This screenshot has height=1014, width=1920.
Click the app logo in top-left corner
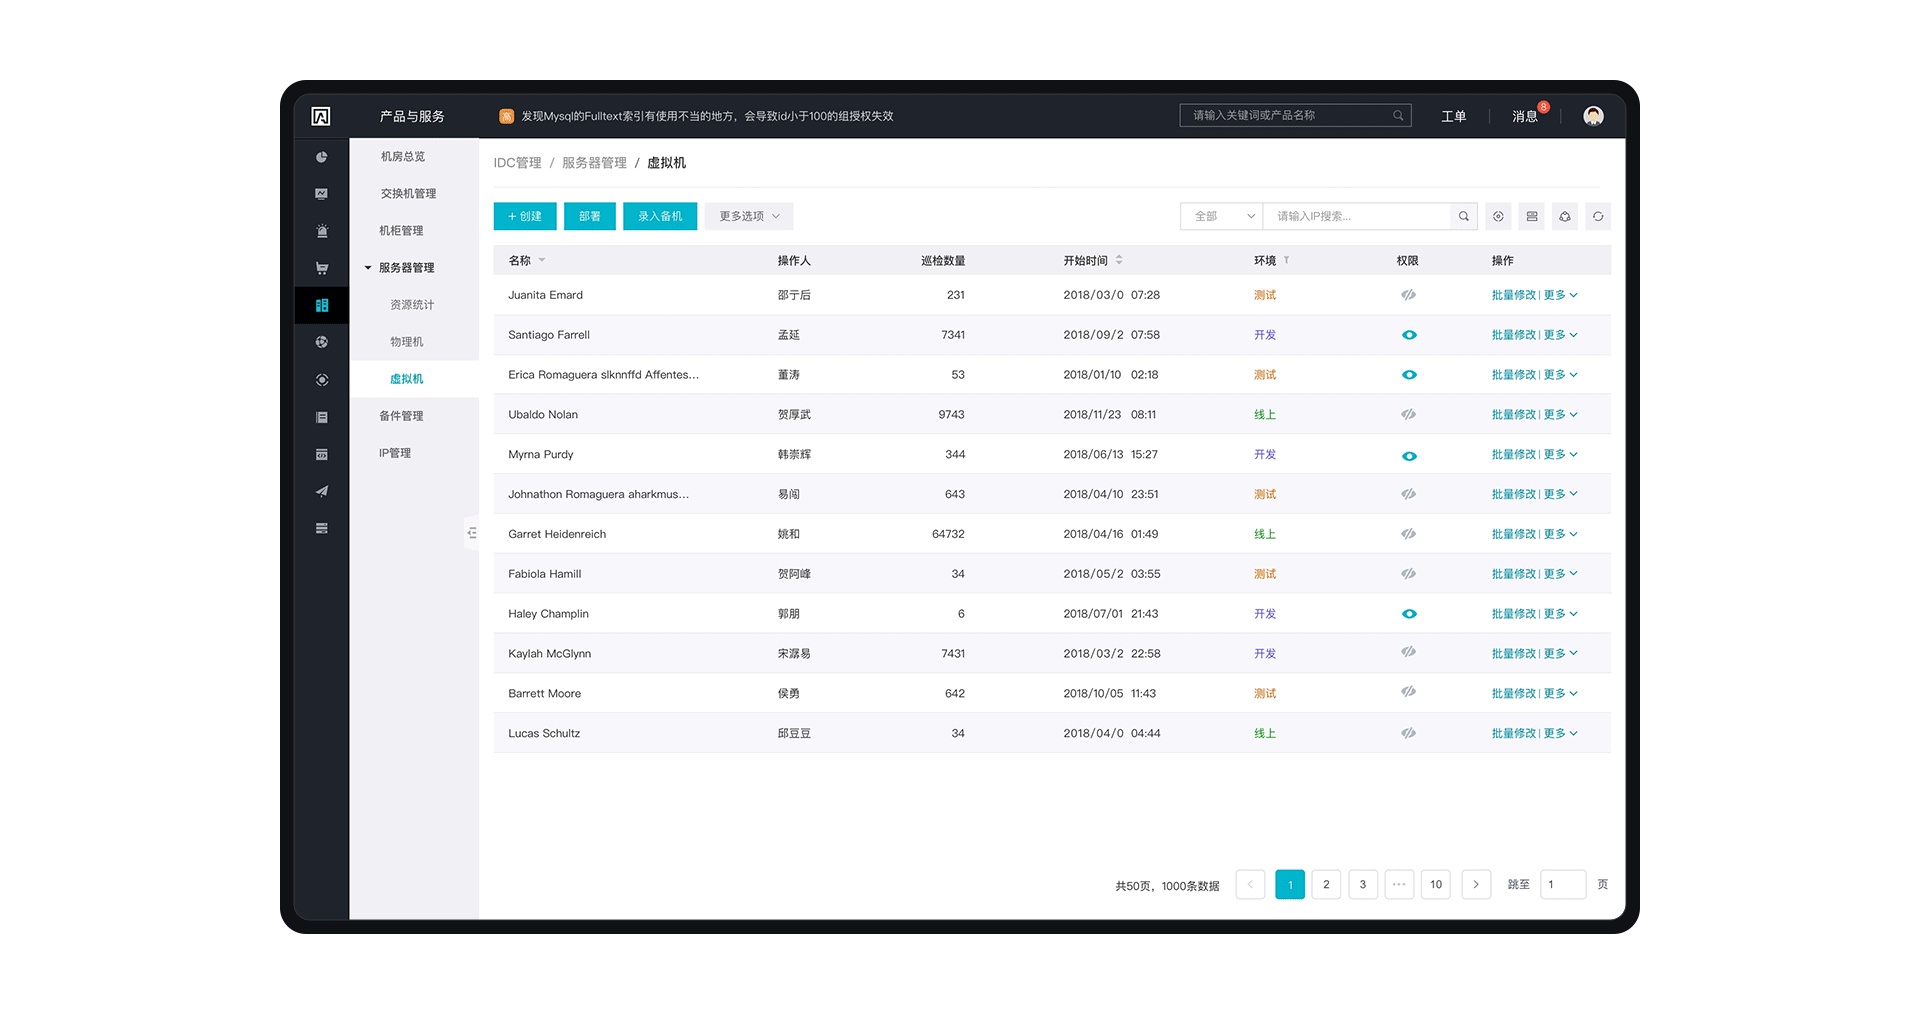[321, 116]
